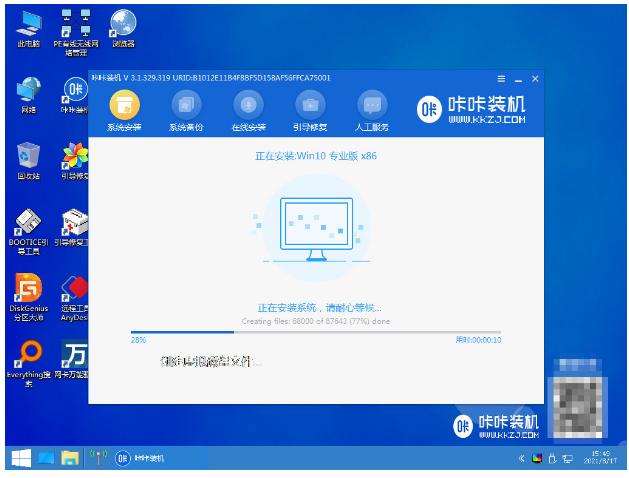Open the AnyDesk remote tool icon
This screenshot has height=478, width=629.
pyautogui.click(x=74, y=298)
